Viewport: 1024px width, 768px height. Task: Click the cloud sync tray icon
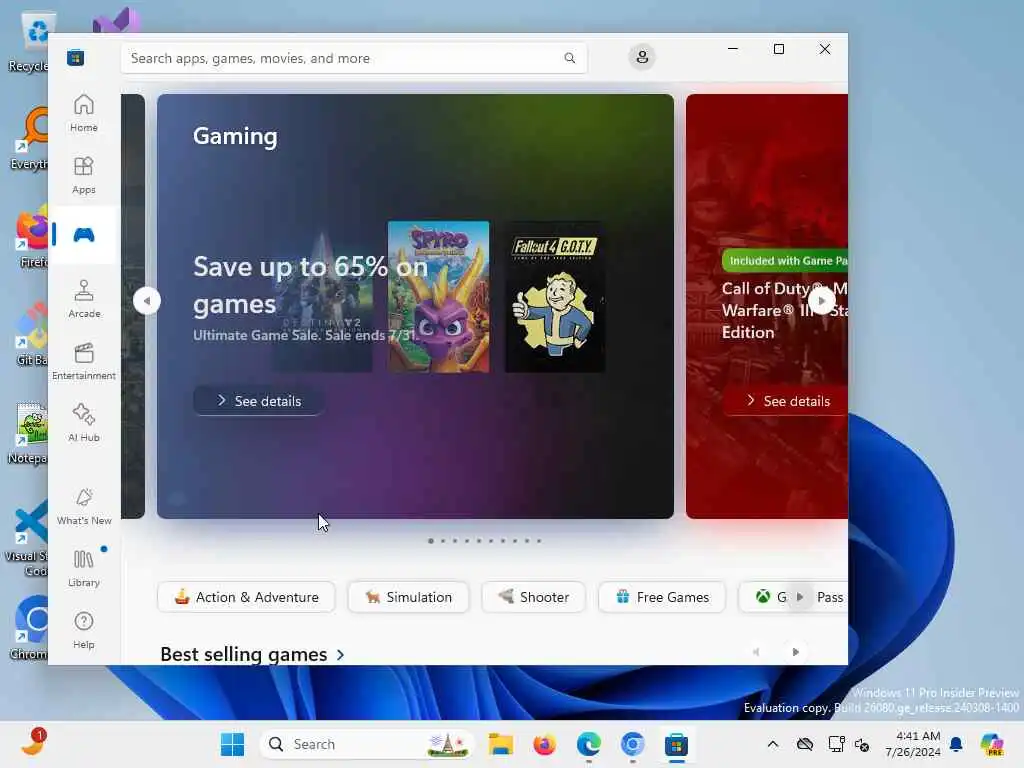[x=805, y=744]
